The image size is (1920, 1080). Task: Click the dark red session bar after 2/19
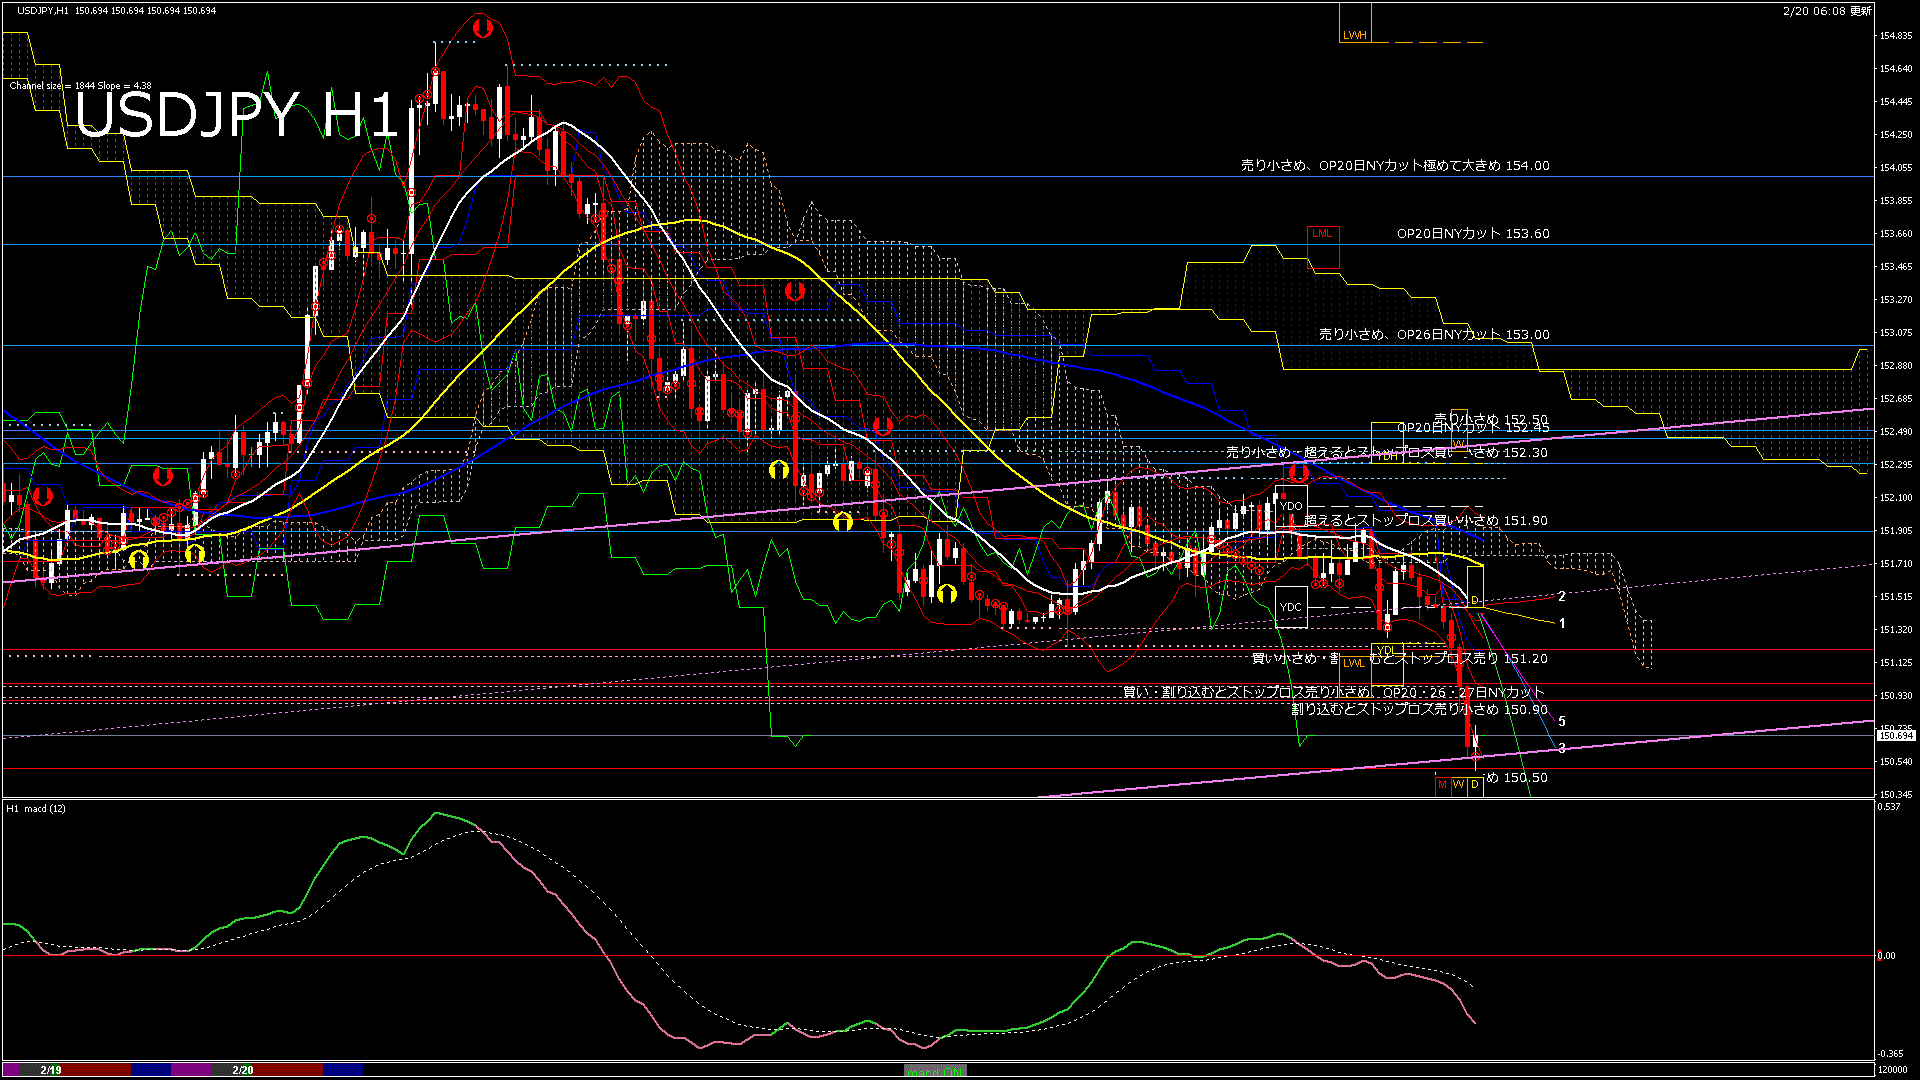click(x=97, y=1070)
